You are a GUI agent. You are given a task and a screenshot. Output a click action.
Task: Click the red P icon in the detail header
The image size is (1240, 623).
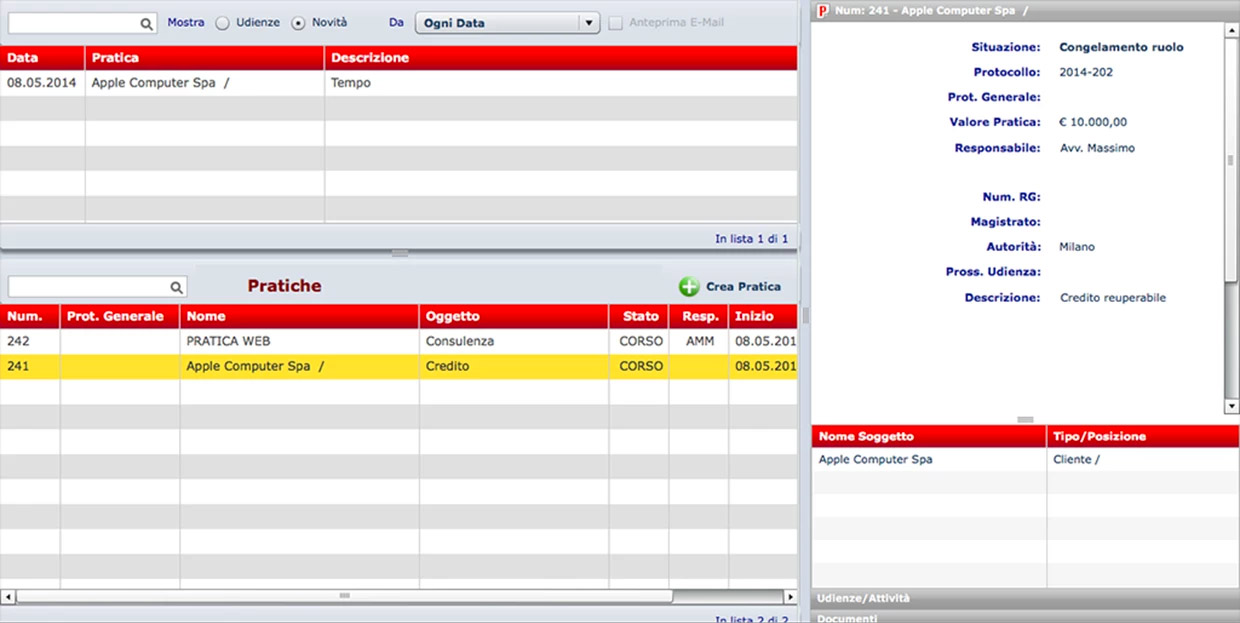tap(823, 11)
